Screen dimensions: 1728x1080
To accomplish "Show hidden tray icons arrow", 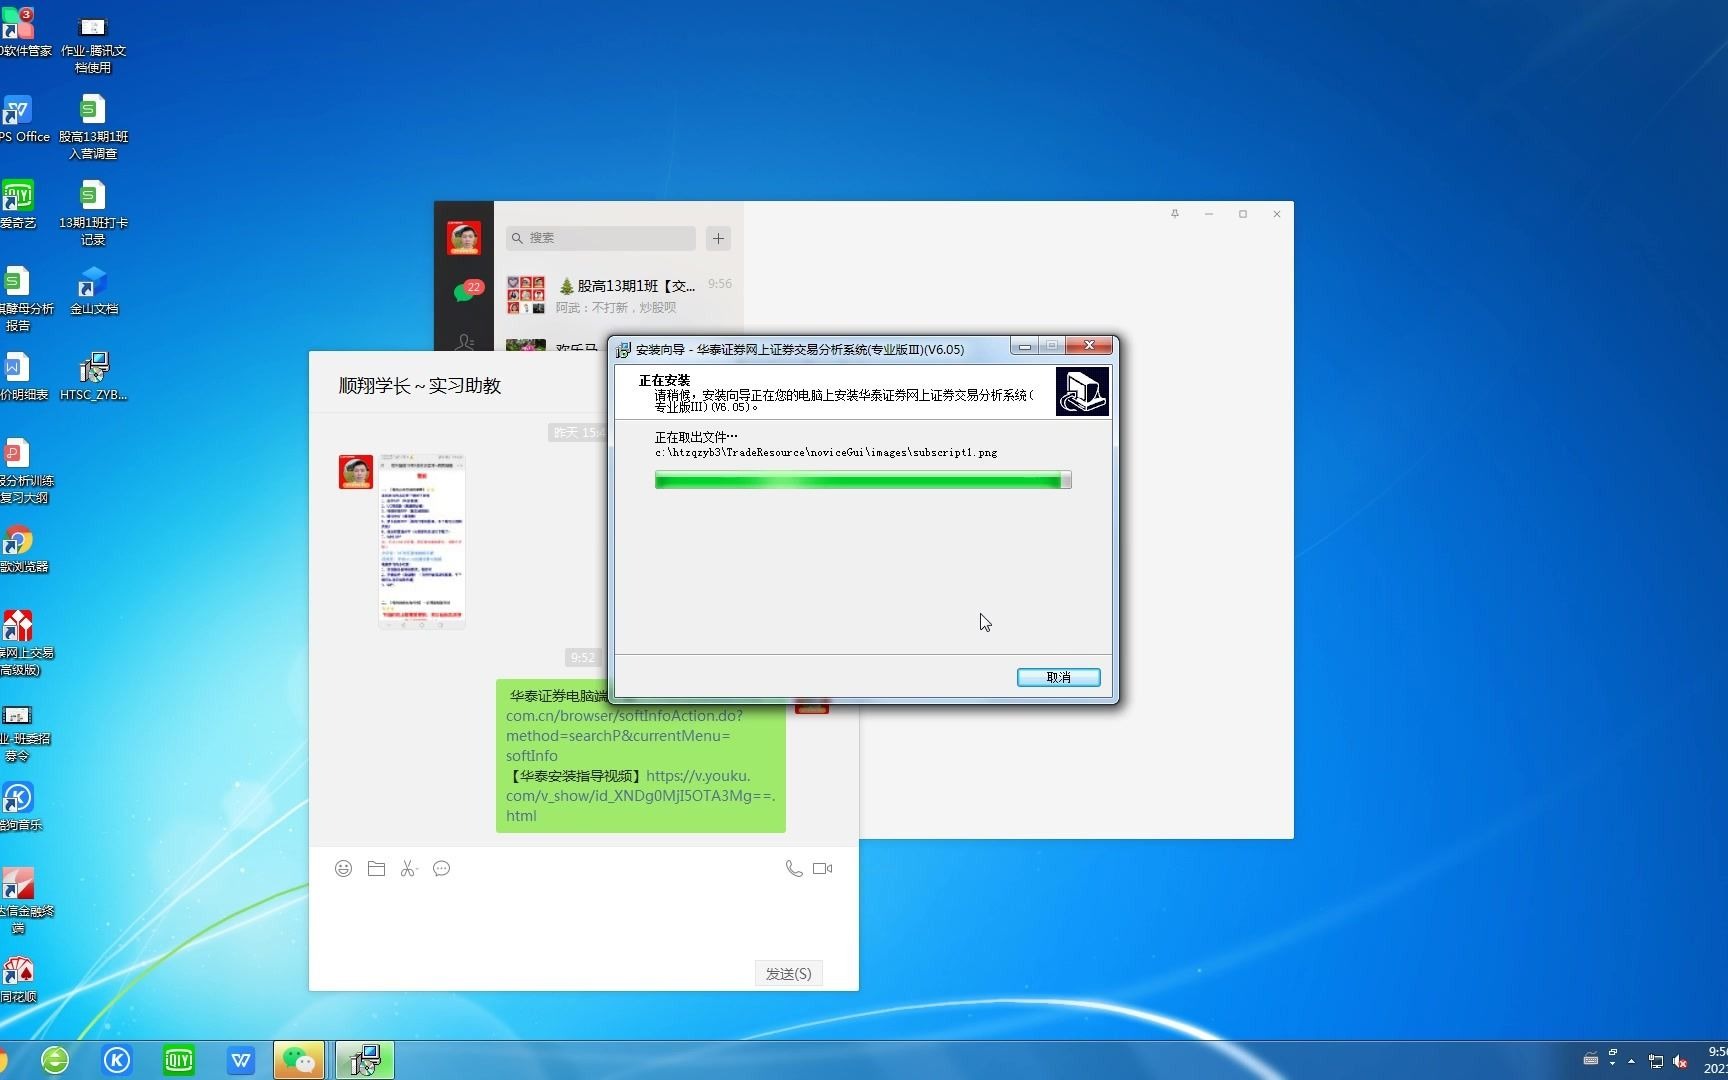I will pos(1632,1061).
